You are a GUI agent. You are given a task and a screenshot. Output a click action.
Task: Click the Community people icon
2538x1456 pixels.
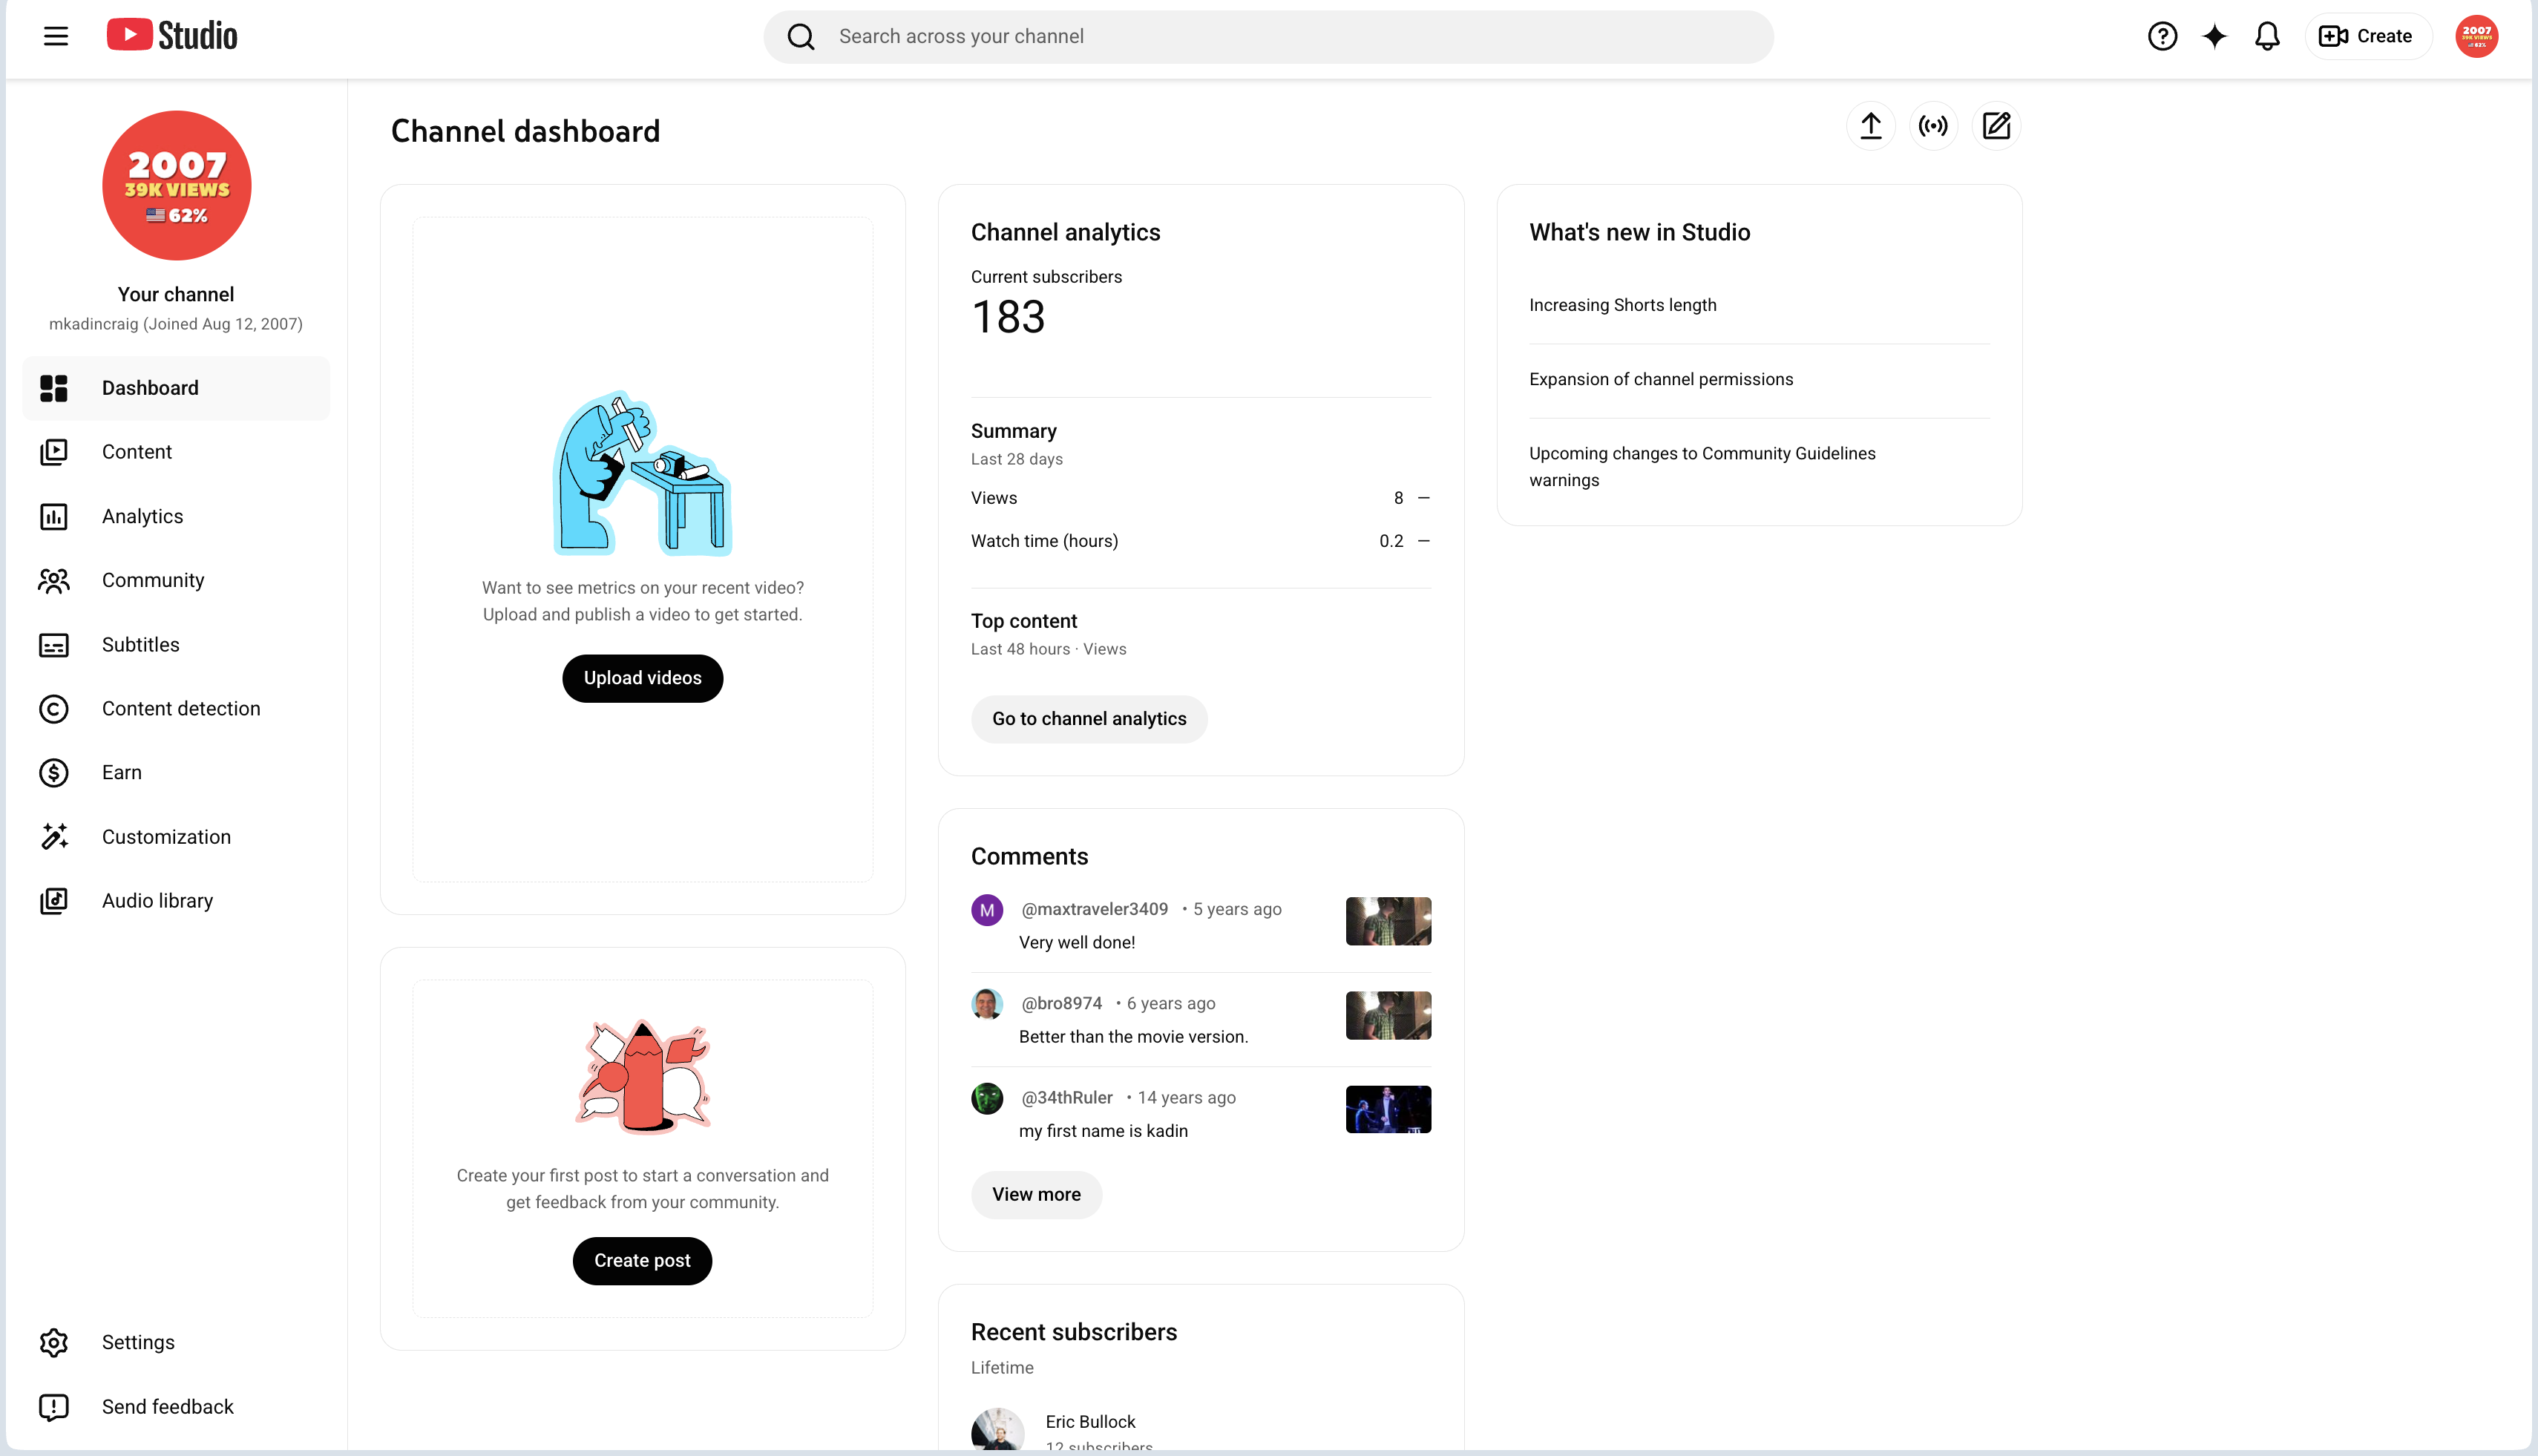(x=54, y=580)
